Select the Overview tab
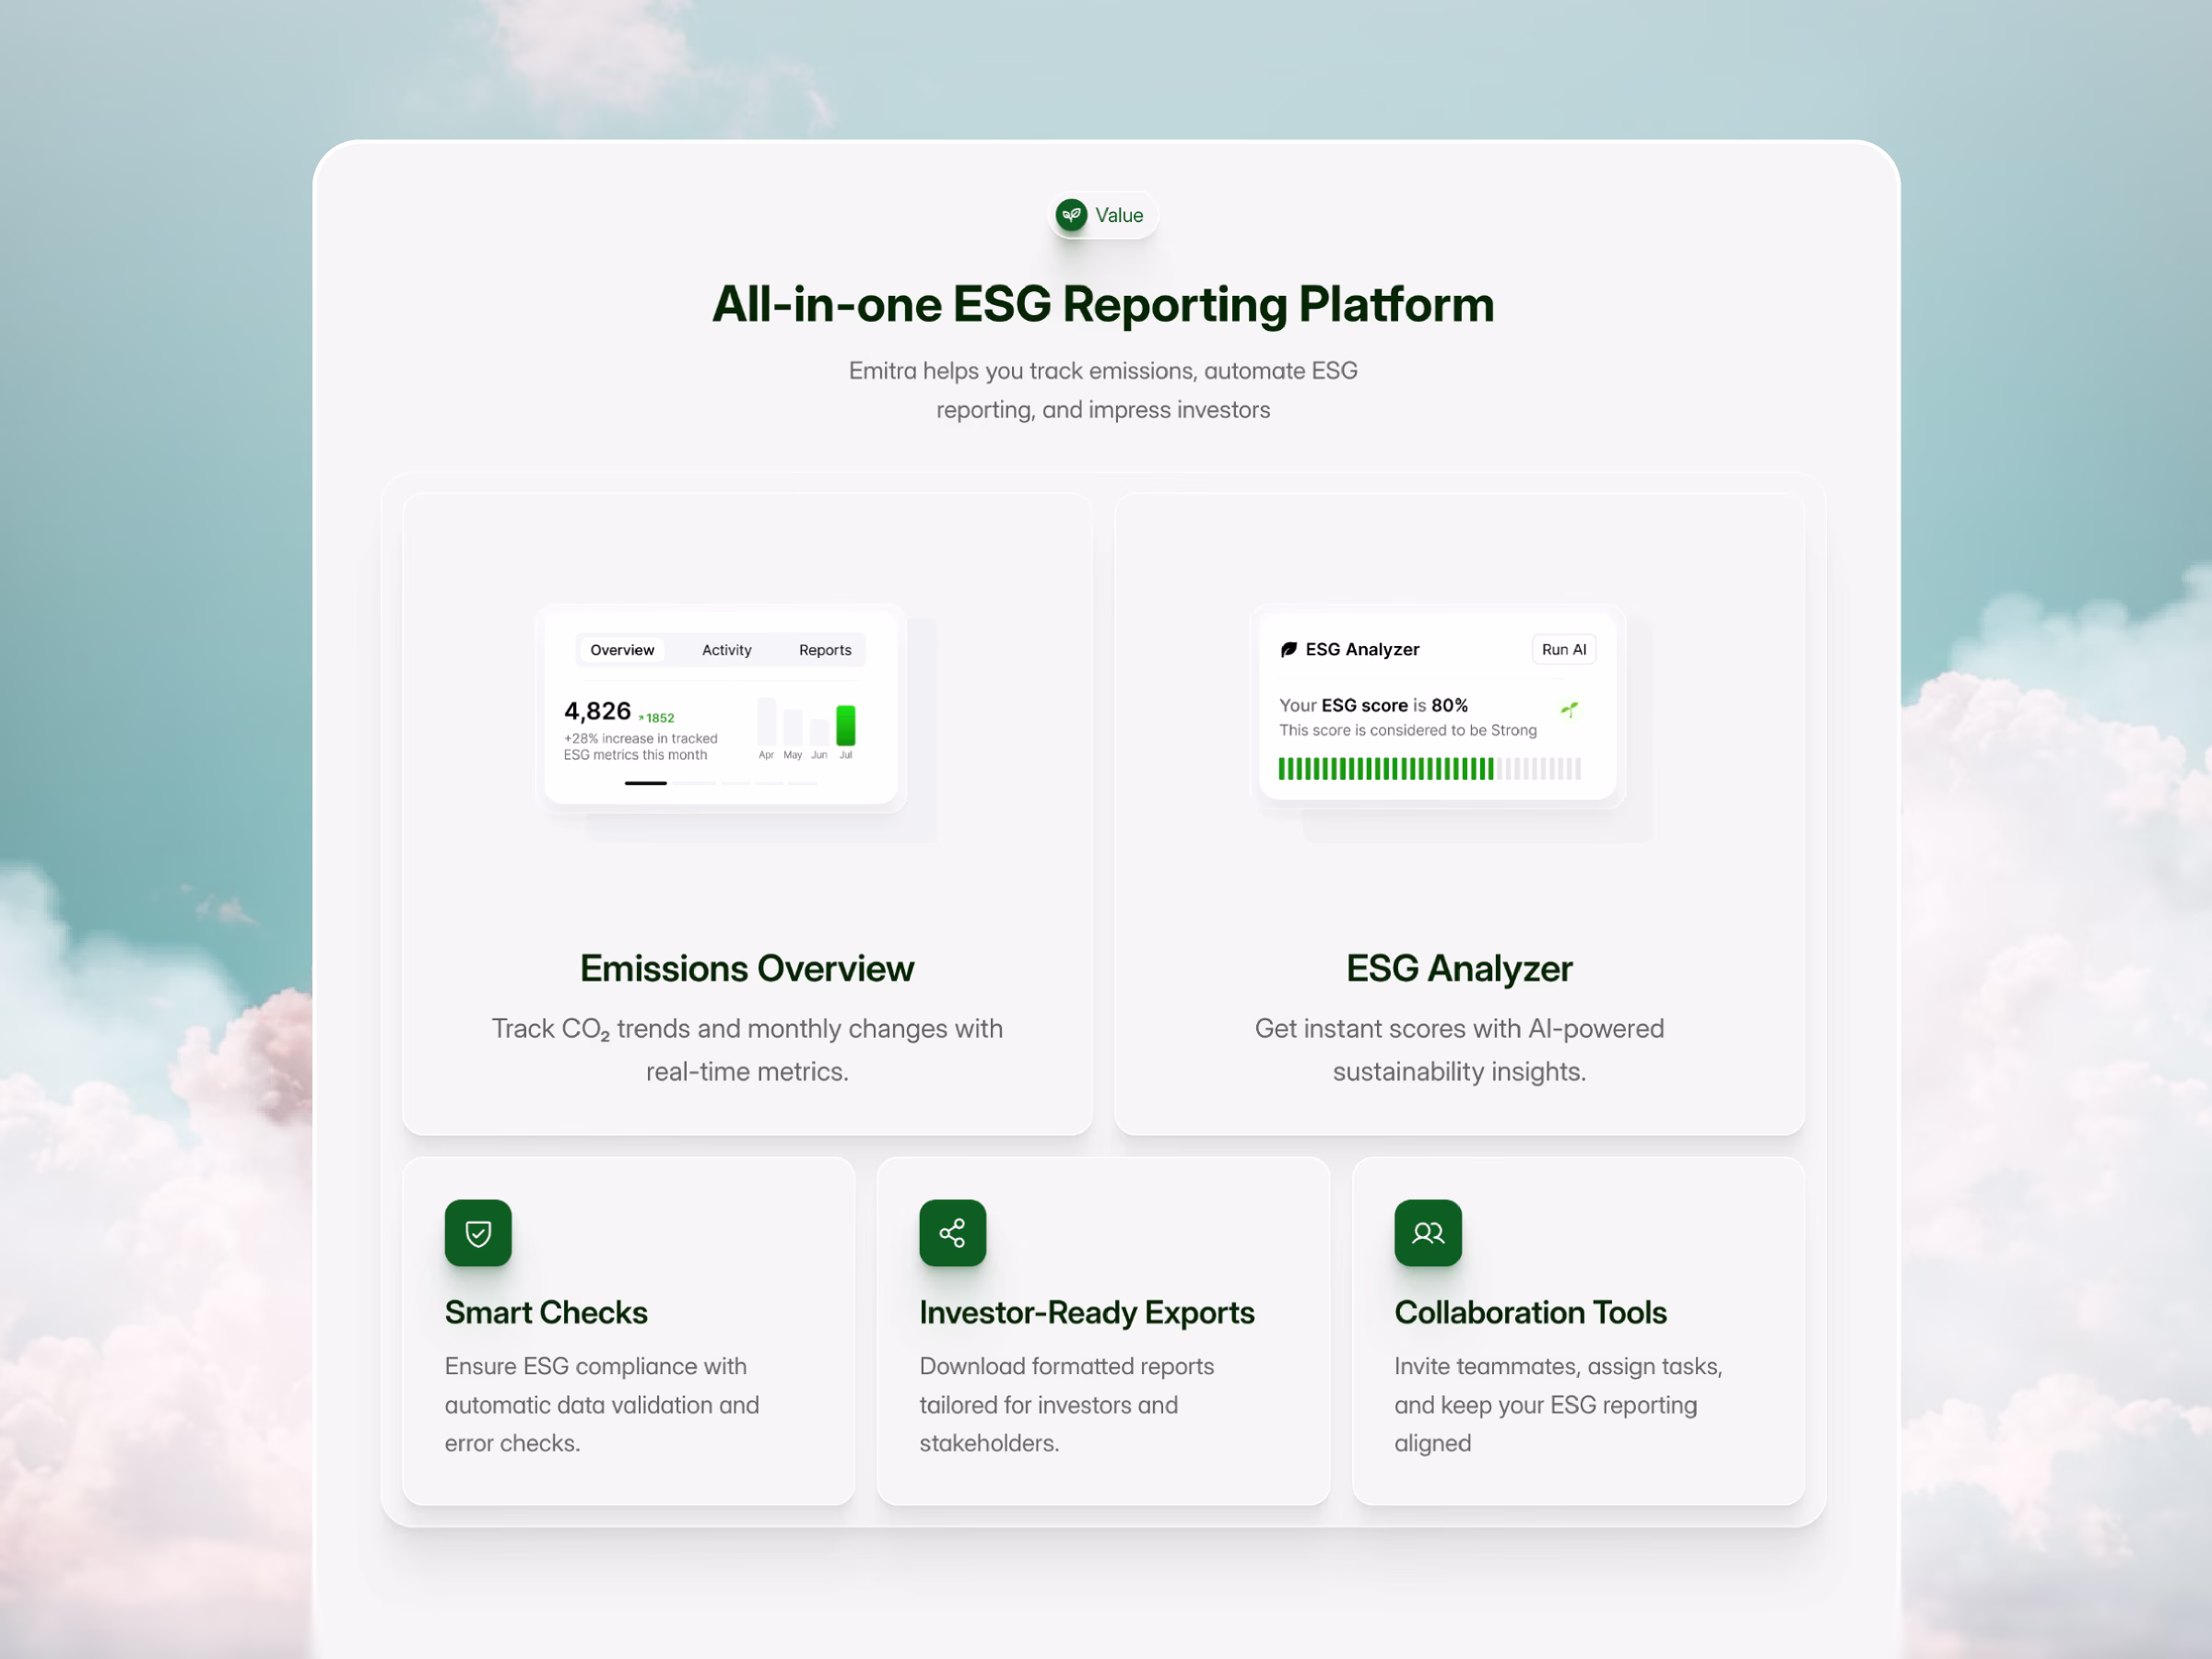Image resolution: width=2212 pixels, height=1659 pixels. coord(622,650)
